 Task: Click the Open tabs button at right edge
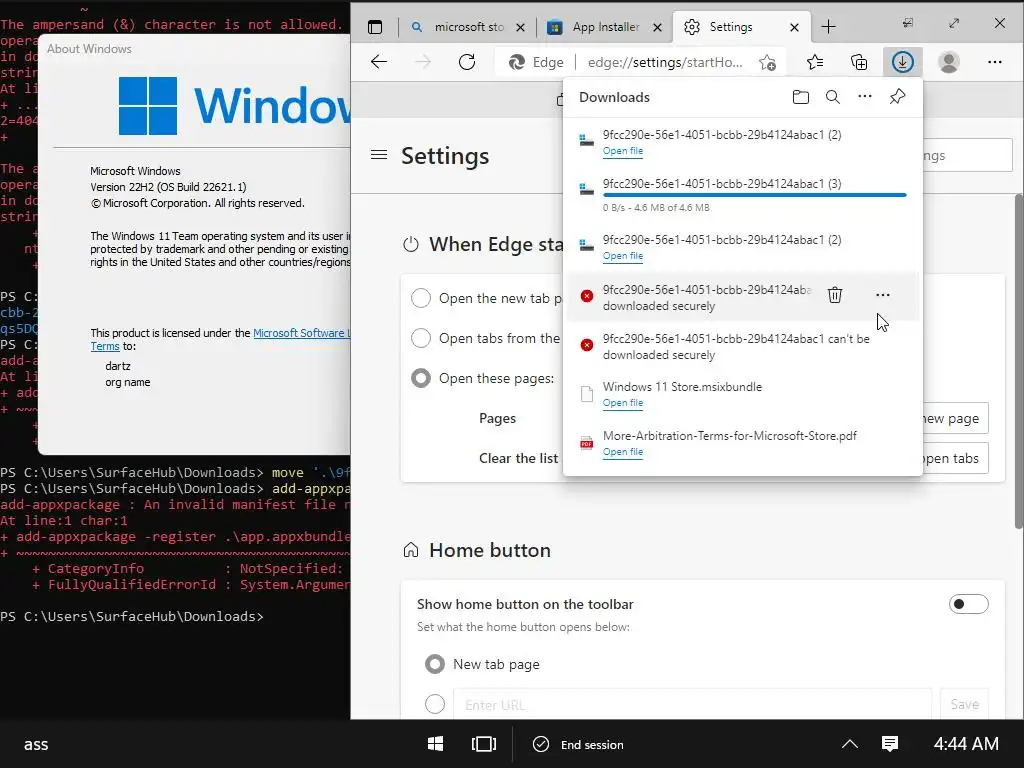[x=955, y=458]
